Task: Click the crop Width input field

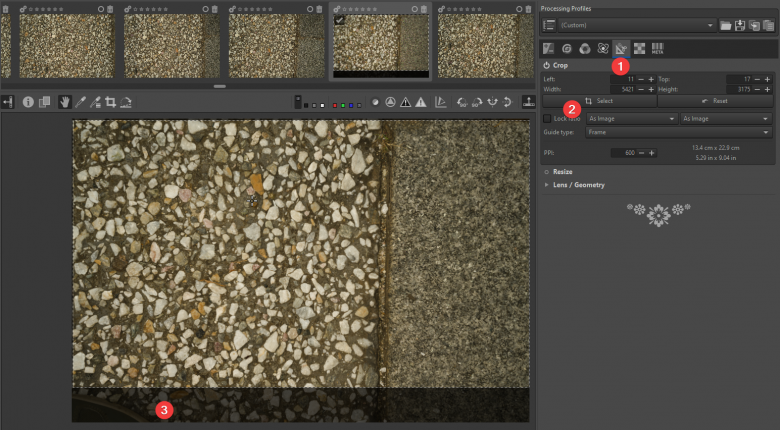Action: pos(623,90)
